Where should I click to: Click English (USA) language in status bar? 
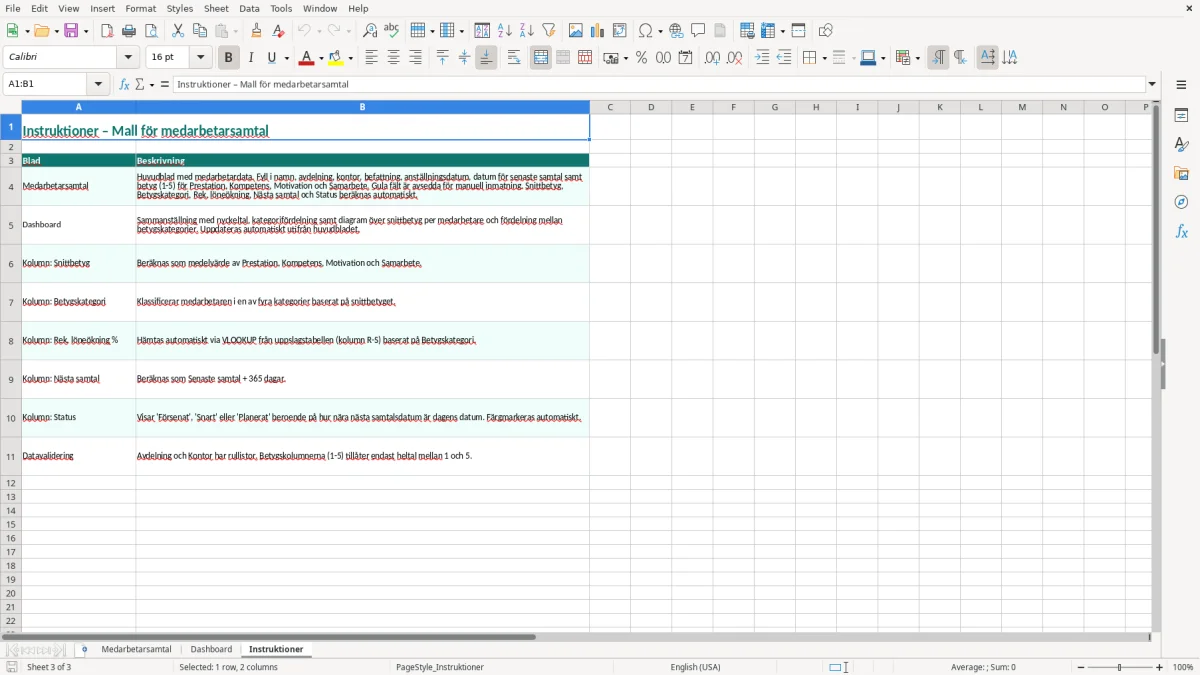[695, 667]
